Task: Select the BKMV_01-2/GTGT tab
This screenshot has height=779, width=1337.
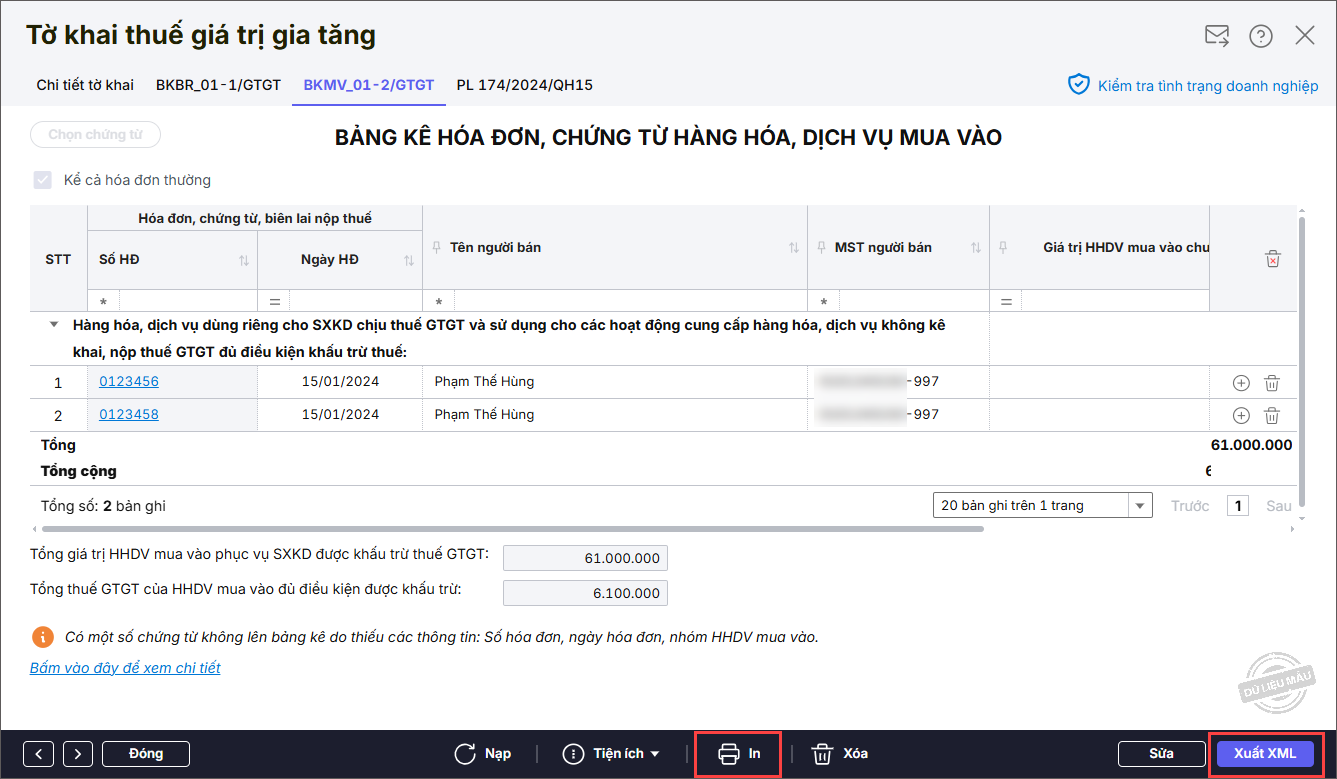Action: pyautogui.click(x=369, y=85)
